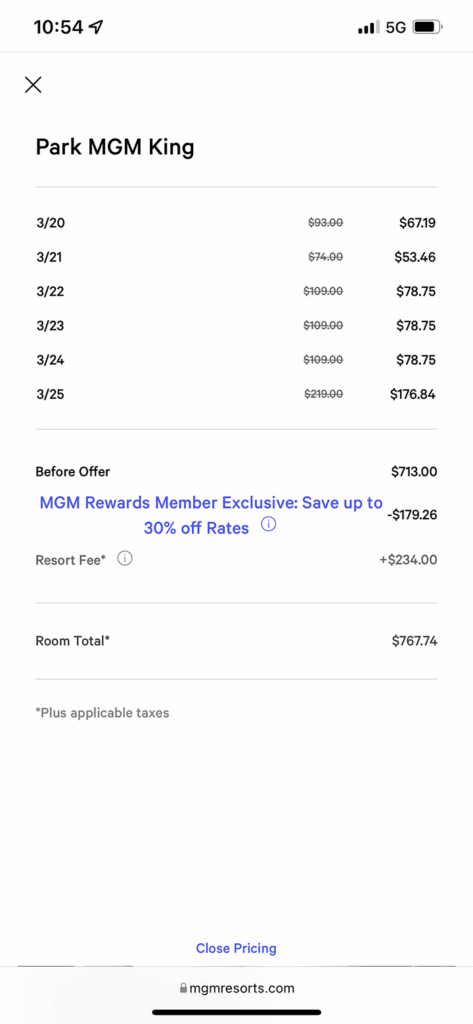
Task: Tap the Resort Fee +$234.00 amount
Action: click(x=408, y=559)
